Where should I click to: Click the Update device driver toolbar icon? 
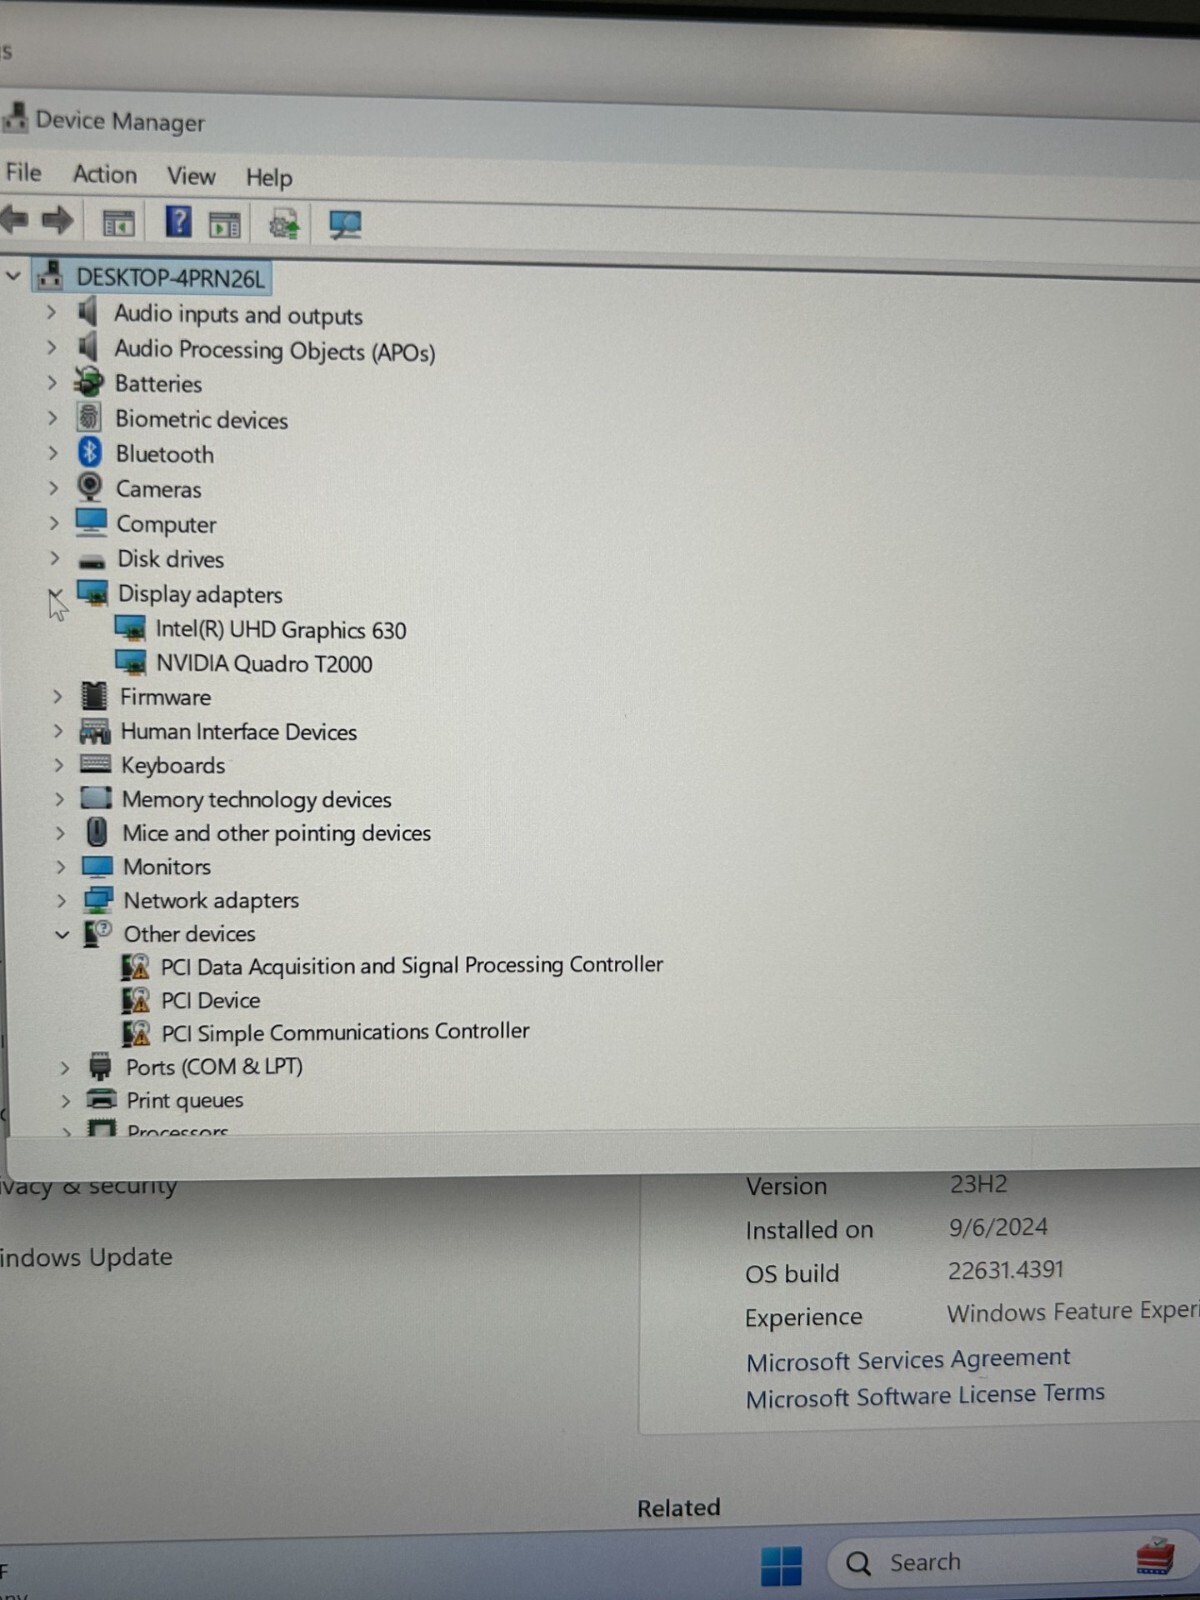pyautogui.click(x=284, y=225)
